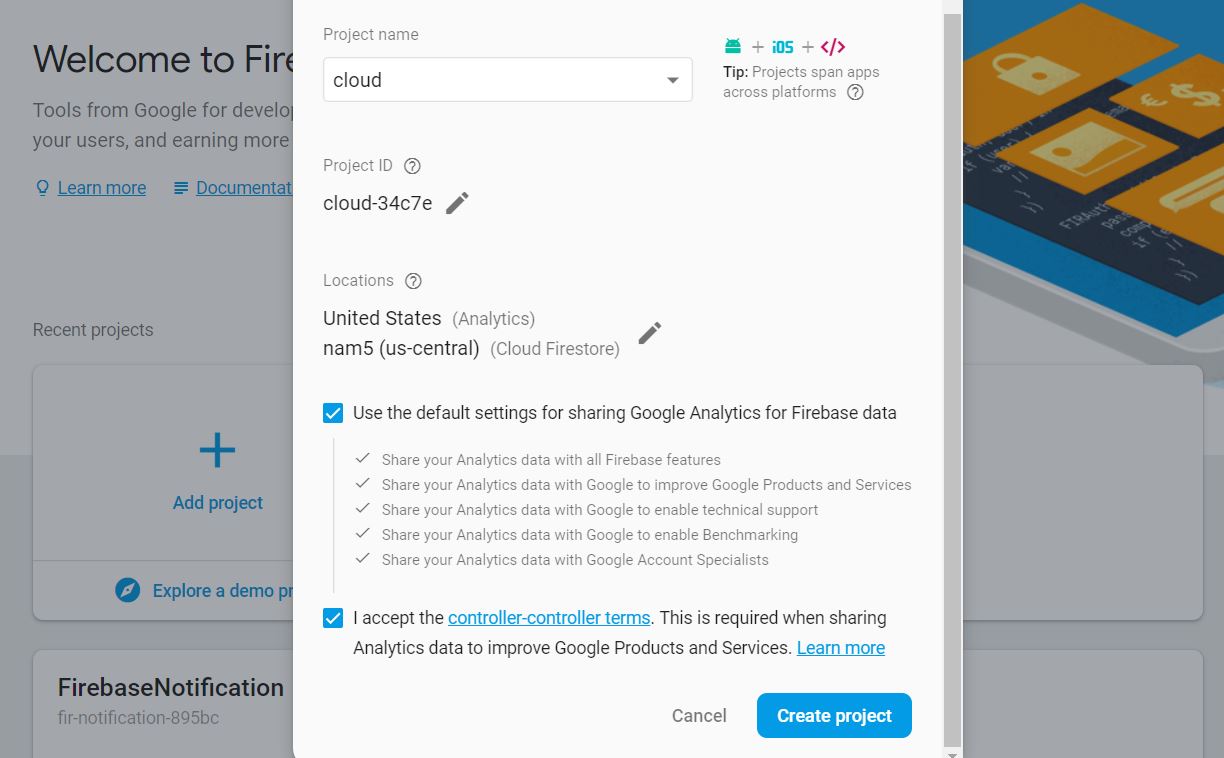This screenshot has width=1224, height=758.
Task: Open the FirebaseNotification project card
Action: (170, 700)
